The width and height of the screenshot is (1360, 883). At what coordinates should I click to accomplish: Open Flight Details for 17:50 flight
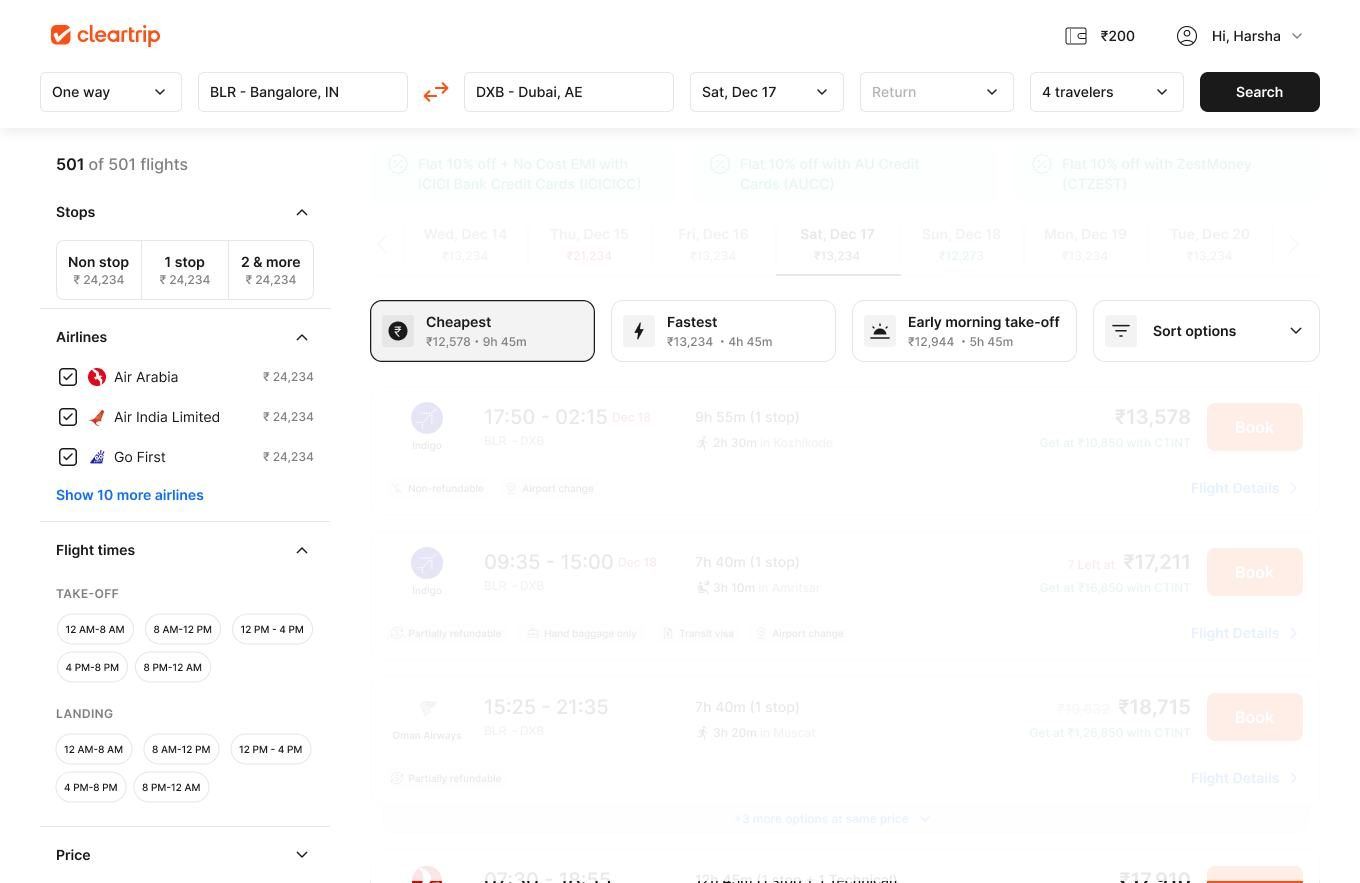(1244, 488)
